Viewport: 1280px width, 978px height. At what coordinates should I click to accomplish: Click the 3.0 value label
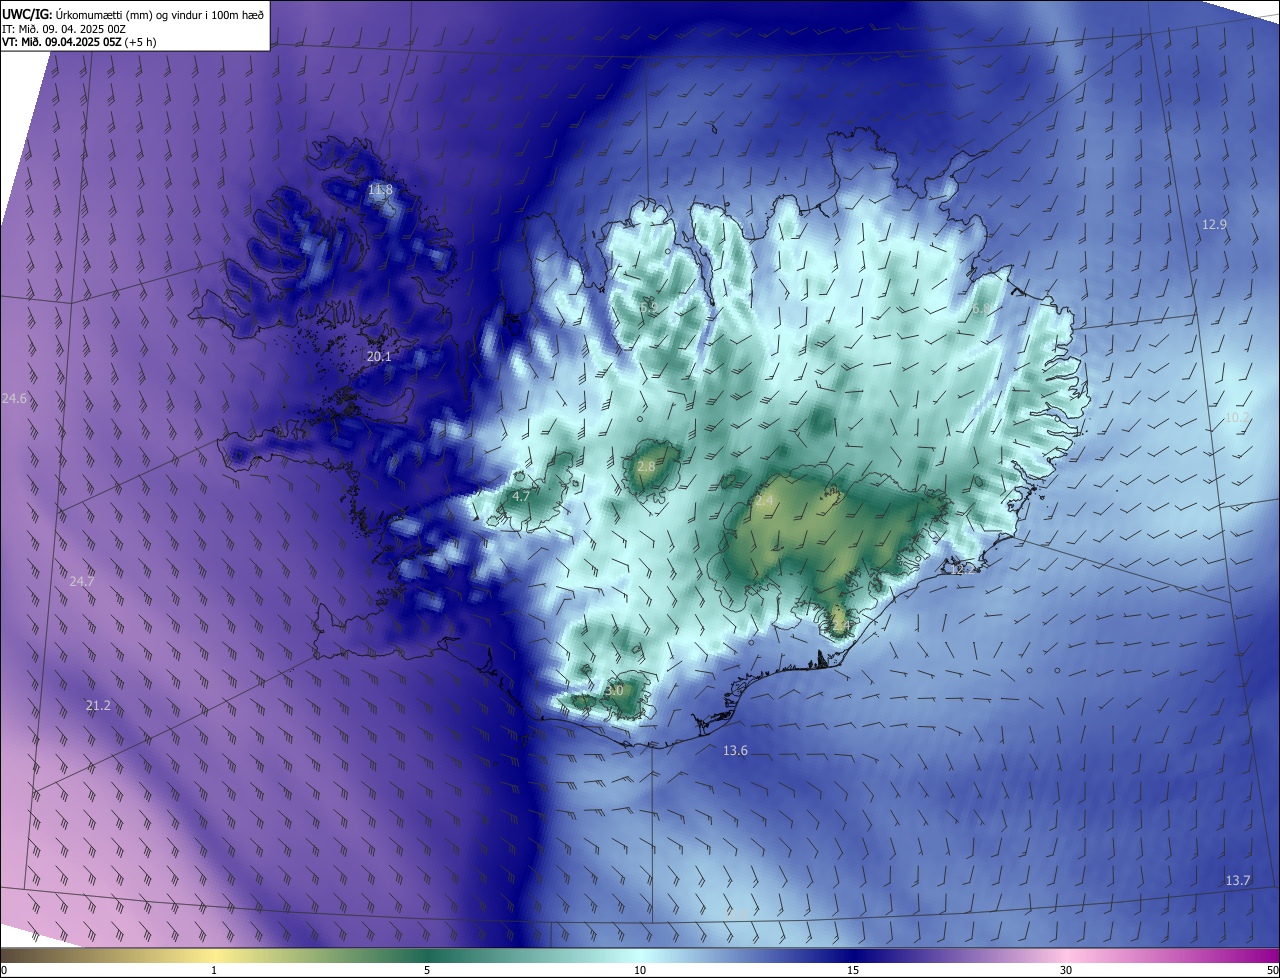[x=614, y=690]
